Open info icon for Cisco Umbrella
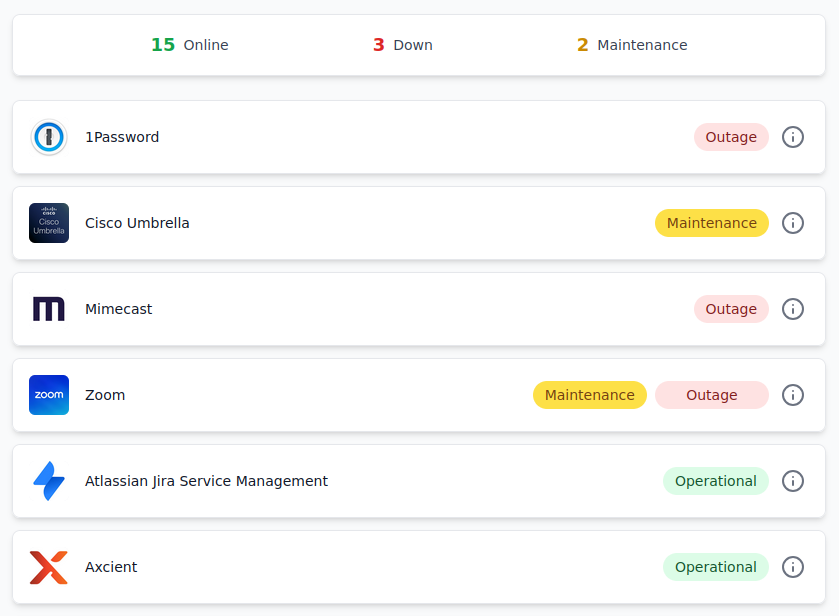Screen dimensions: 839x616 click(792, 223)
